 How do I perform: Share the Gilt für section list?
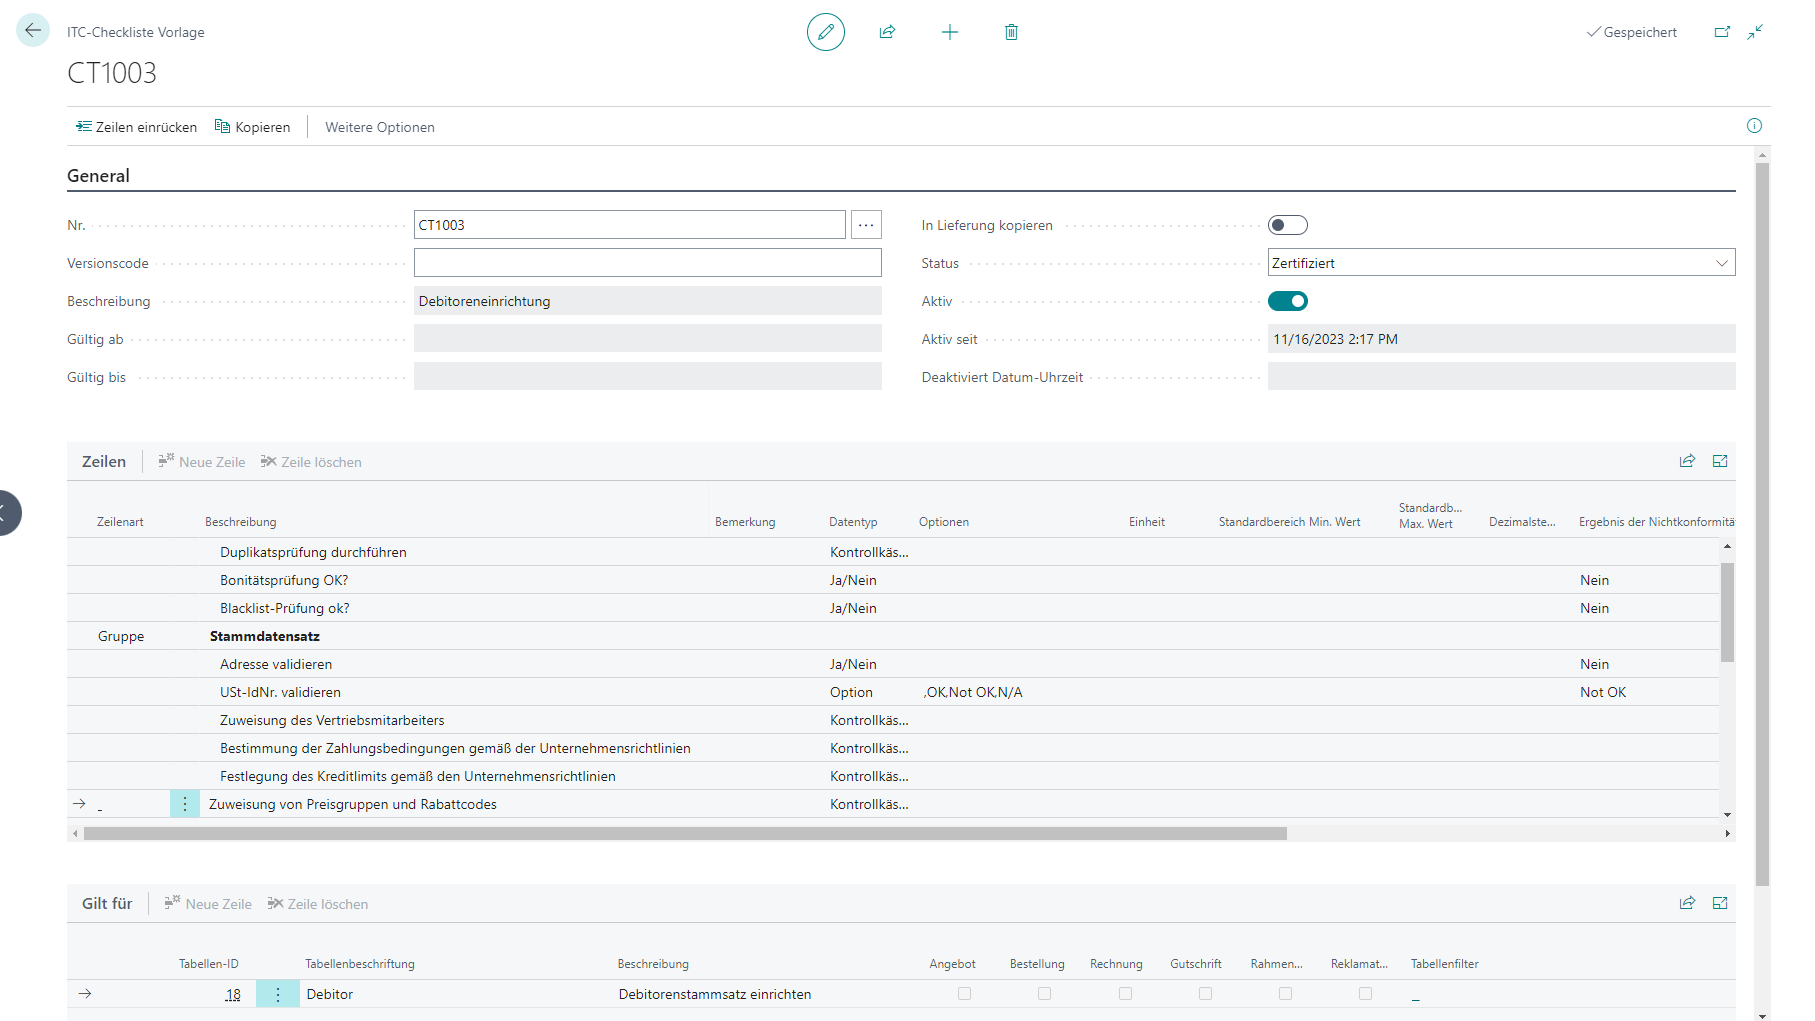coord(1687,903)
